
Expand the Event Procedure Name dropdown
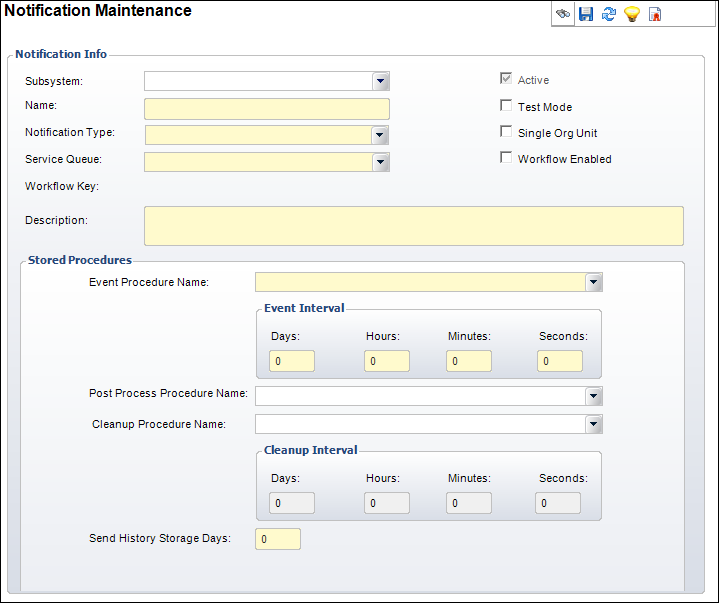tap(594, 282)
